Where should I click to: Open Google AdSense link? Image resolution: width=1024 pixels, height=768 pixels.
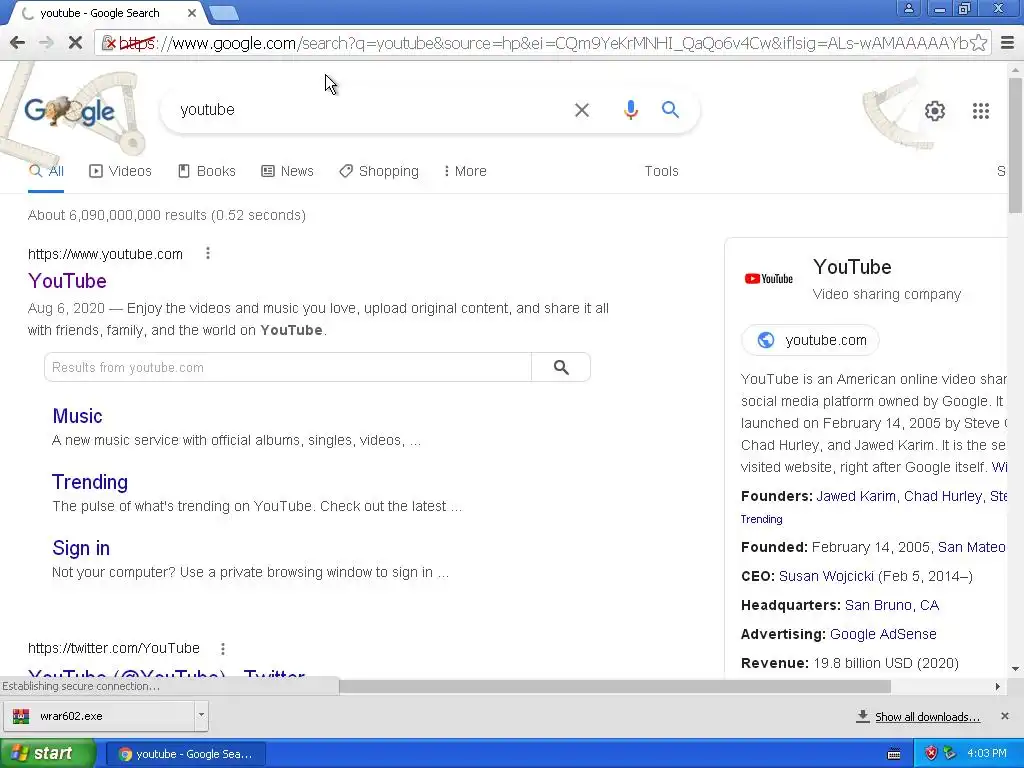tap(883, 634)
